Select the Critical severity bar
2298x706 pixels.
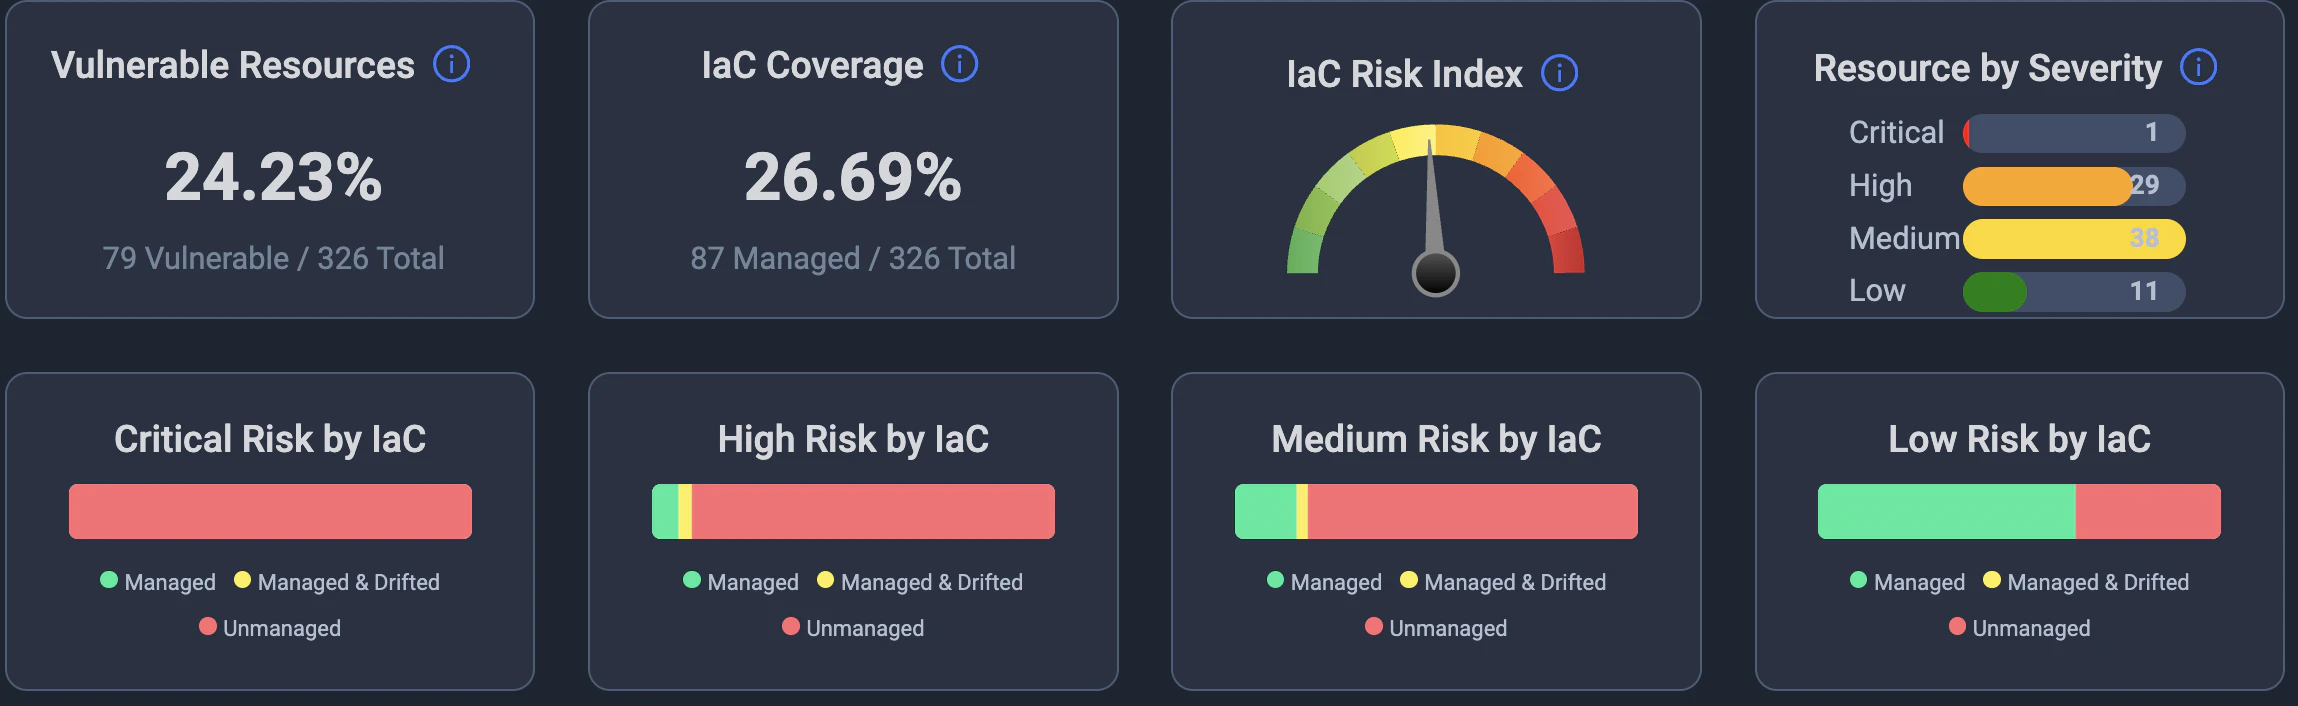pos(2074,133)
